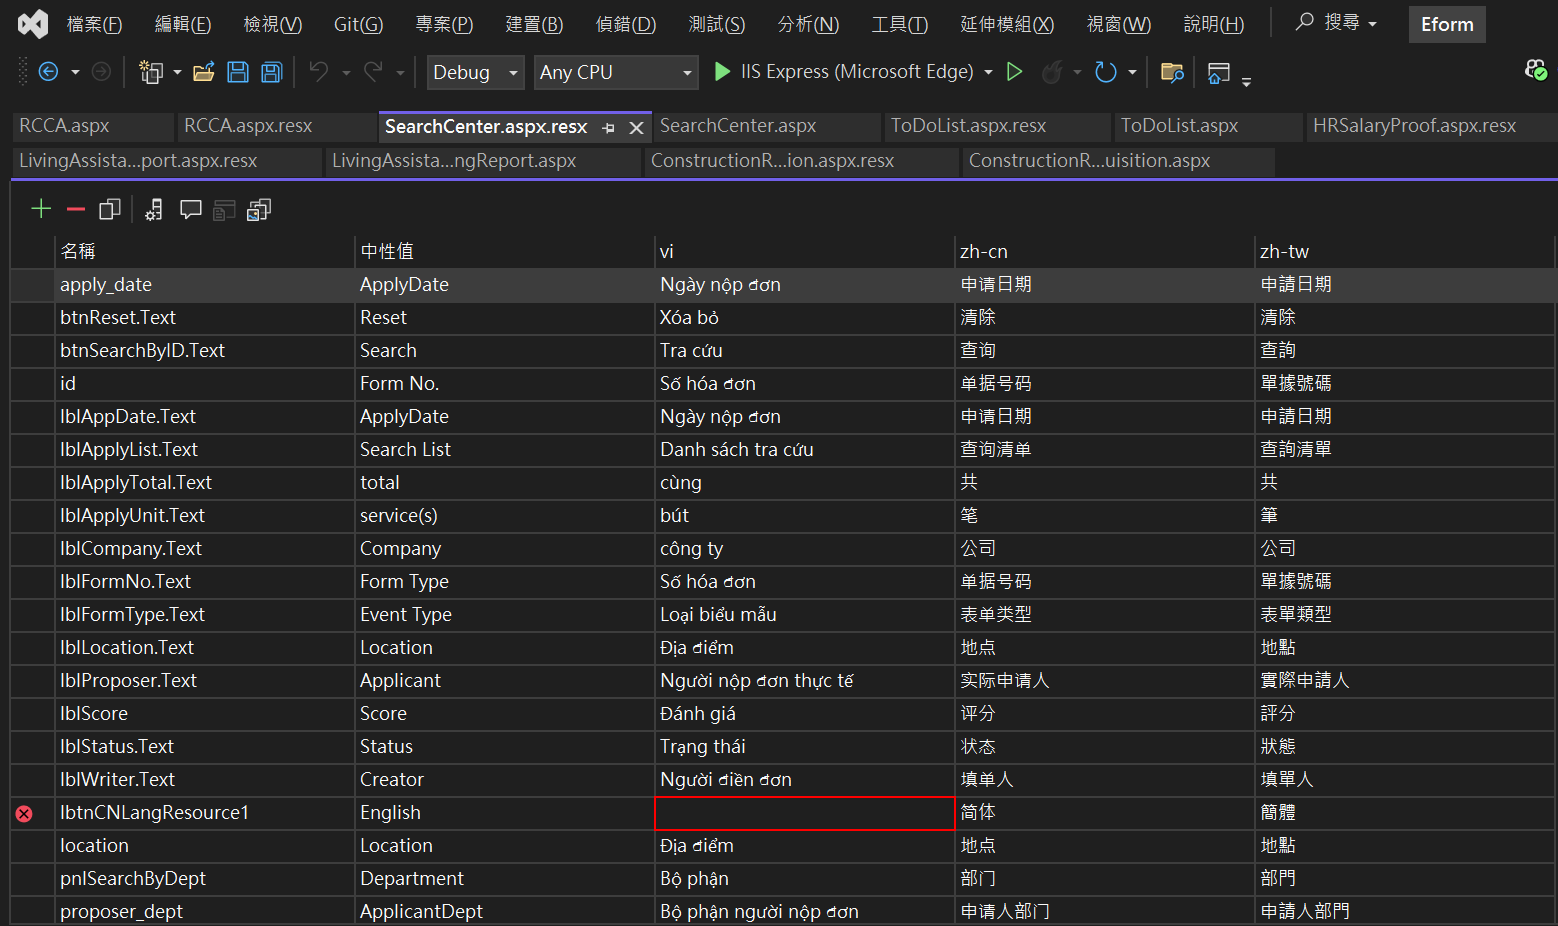
Task: Switch to the ToDoList.aspx.resx tab
Action: coord(968,126)
